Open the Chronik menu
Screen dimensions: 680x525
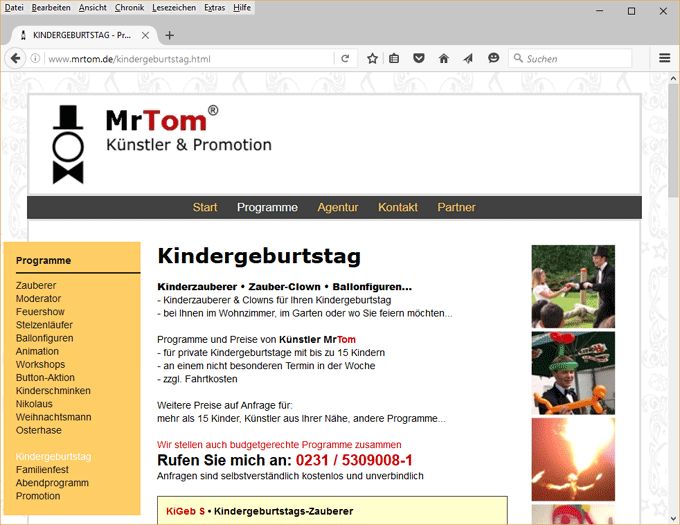tap(129, 7)
